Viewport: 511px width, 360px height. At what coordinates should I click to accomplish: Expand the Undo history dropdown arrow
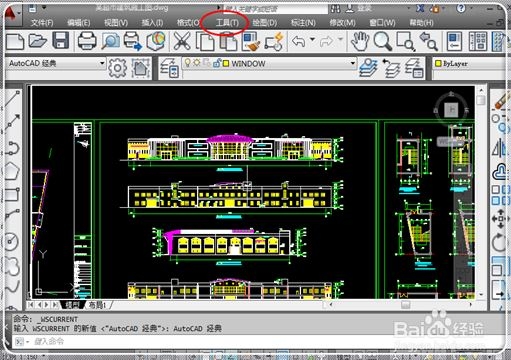pos(312,39)
